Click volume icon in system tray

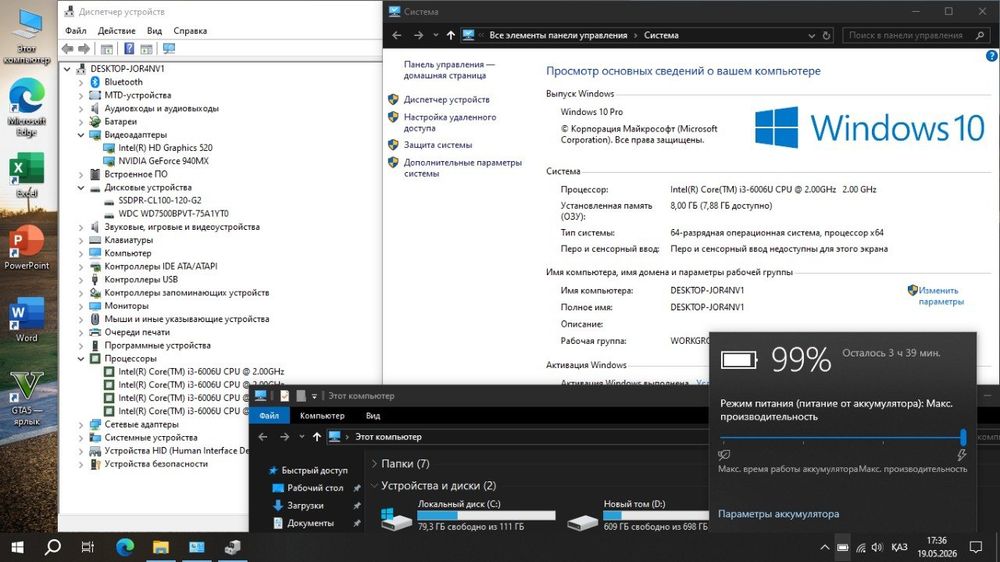click(877, 547)
